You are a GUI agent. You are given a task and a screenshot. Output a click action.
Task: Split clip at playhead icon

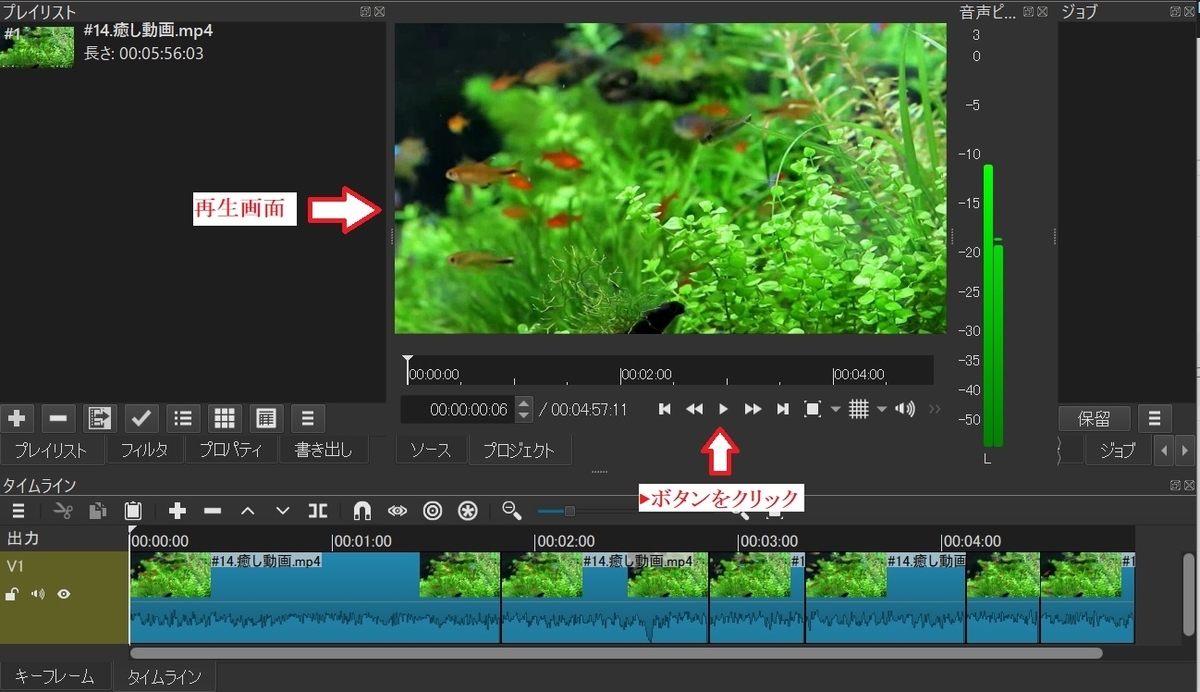[318, 511]
